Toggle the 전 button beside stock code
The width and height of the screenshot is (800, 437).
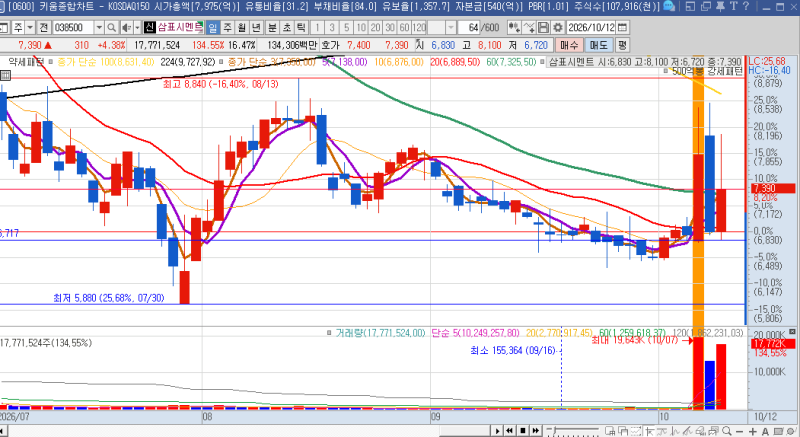coord(44,28)
